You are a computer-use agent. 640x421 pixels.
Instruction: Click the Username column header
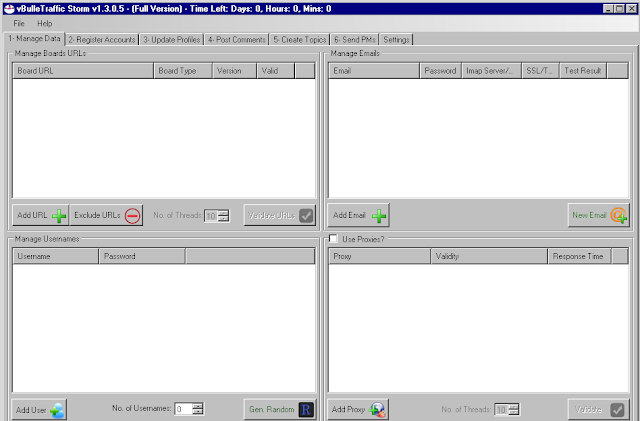click(56, 256)
